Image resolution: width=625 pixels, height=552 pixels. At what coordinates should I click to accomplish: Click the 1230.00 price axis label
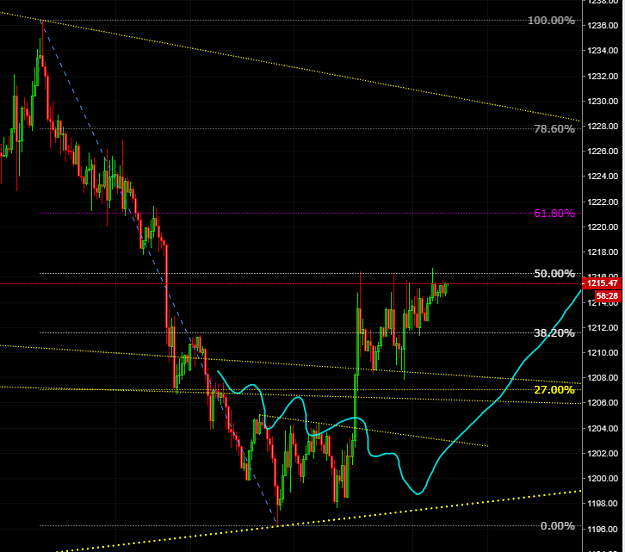(602, 101)
